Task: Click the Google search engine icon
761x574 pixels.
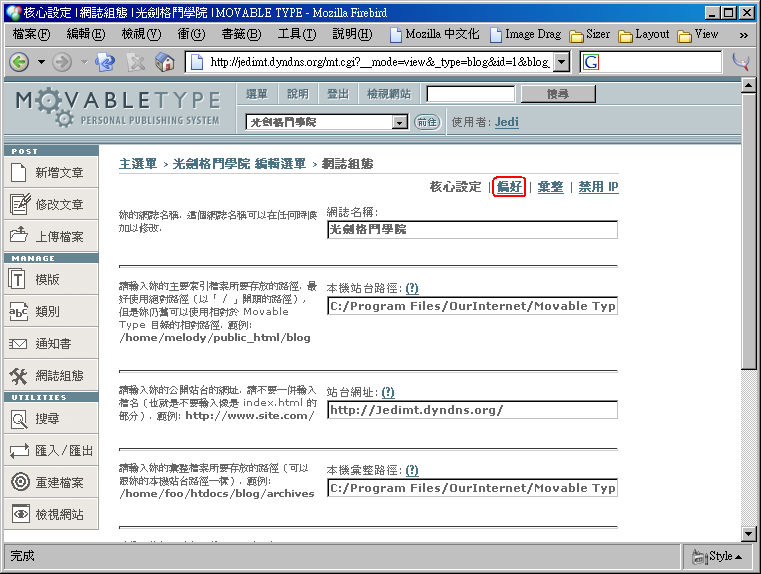Action: [591, 62]
